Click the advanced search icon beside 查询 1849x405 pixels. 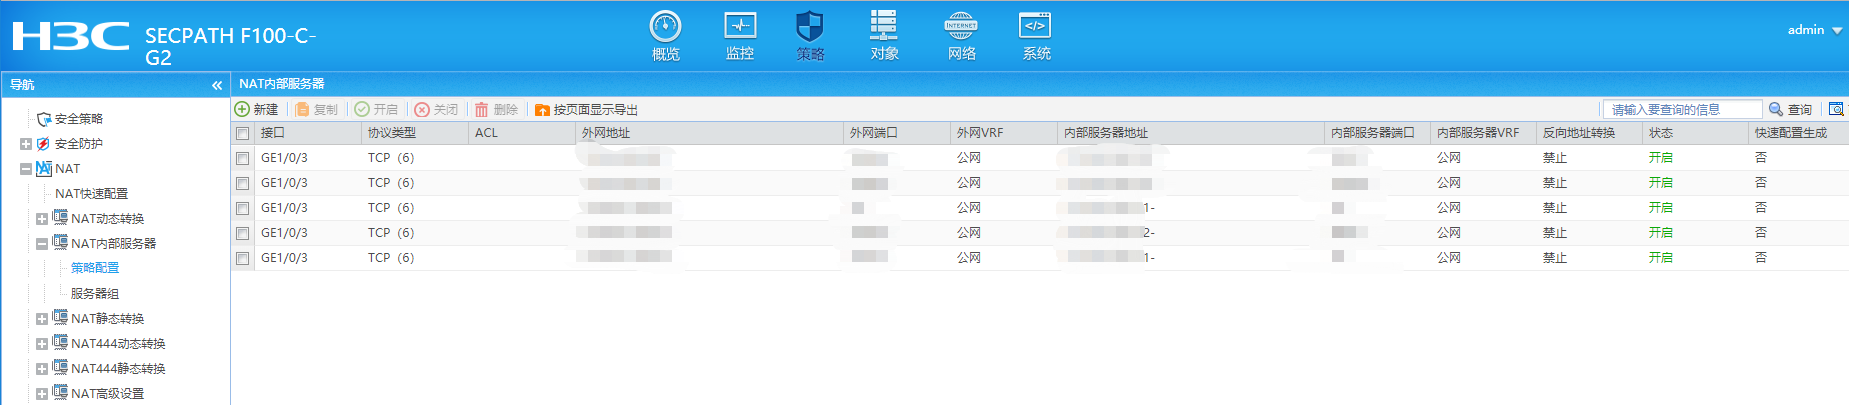(1836, 109)
